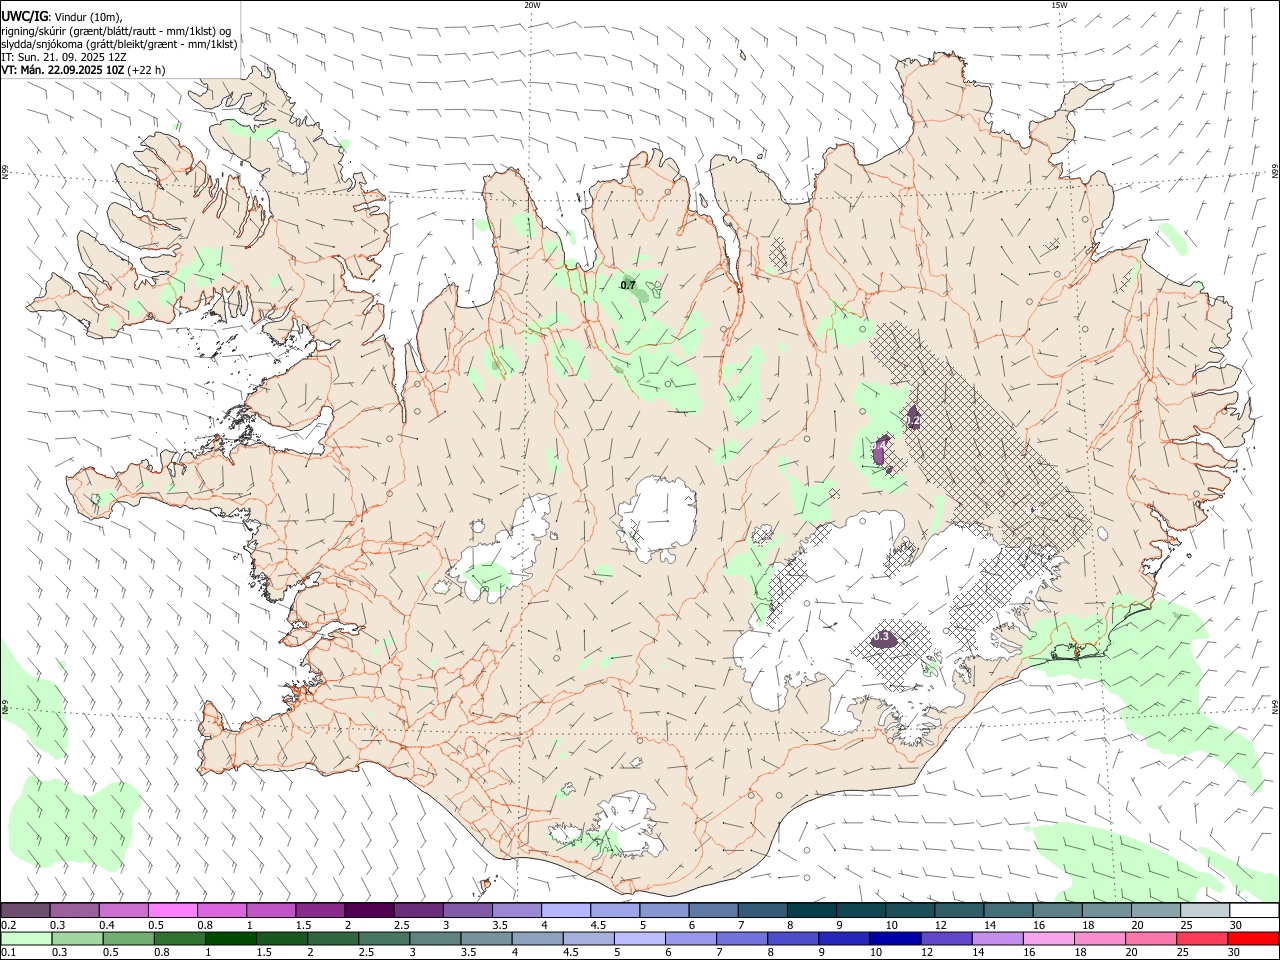Click the "1.5" label on the lower legend scale
The image size is (1280, 960).
[264, 953]
